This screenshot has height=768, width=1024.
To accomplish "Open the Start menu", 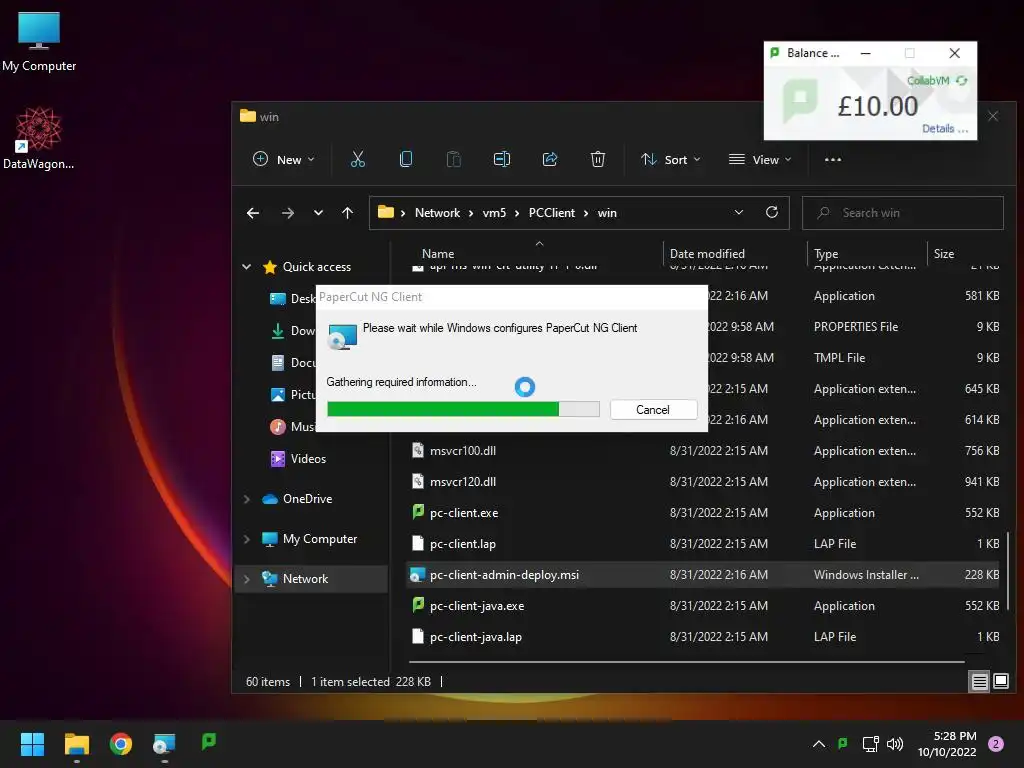I will (x=32, y=744).
